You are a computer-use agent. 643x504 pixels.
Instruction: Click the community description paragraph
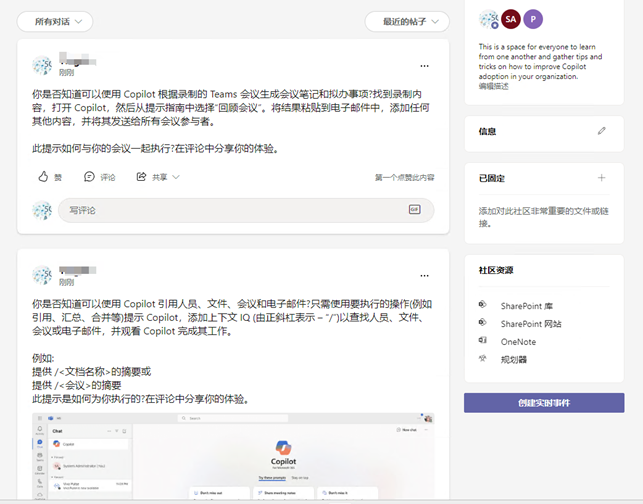[x=540, y=62]
